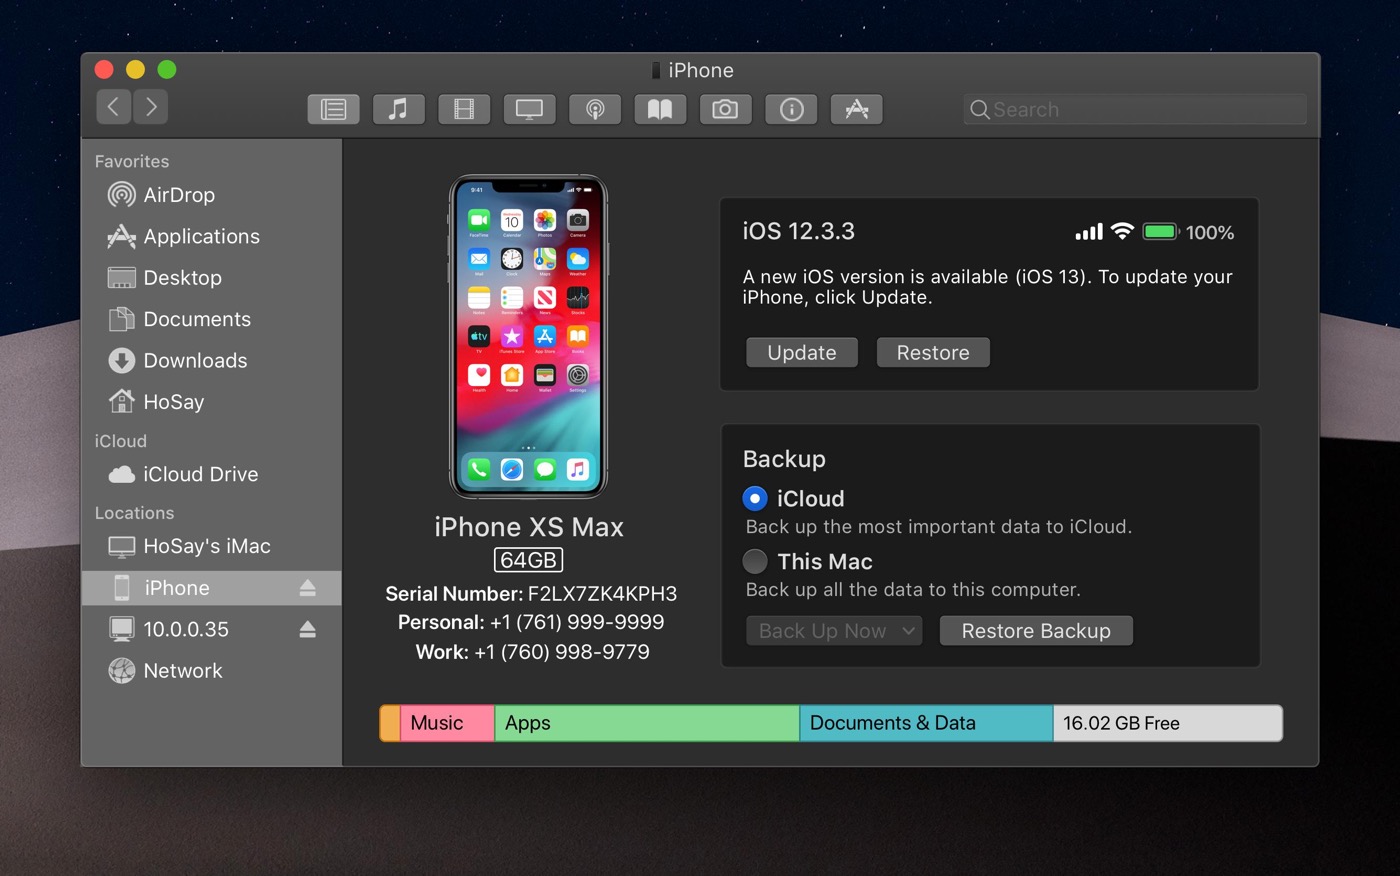
Task: Open the General summary toolbar tab
Action: coord(333,109)
